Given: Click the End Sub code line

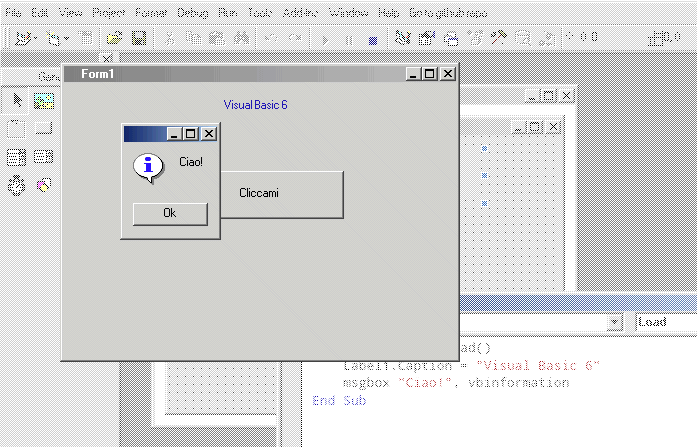Looking at the screenshot, I should tap(339, 400).
